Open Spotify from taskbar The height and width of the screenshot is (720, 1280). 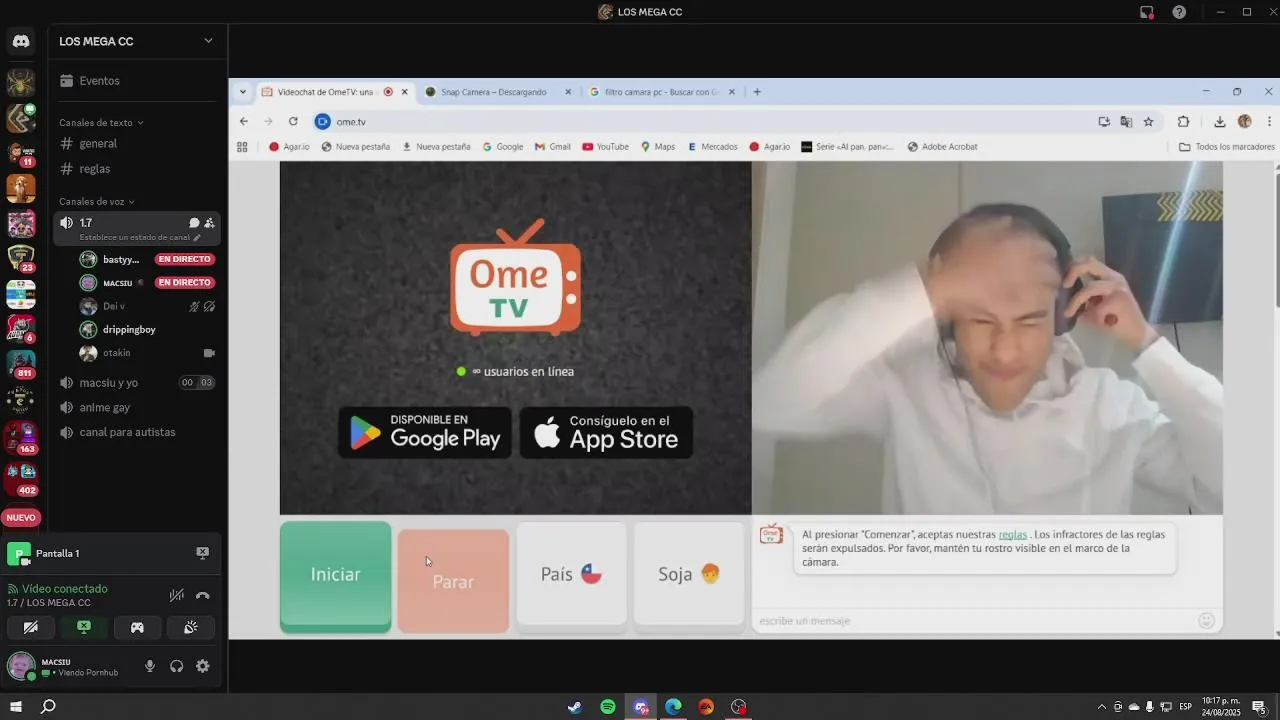point(608,707)
